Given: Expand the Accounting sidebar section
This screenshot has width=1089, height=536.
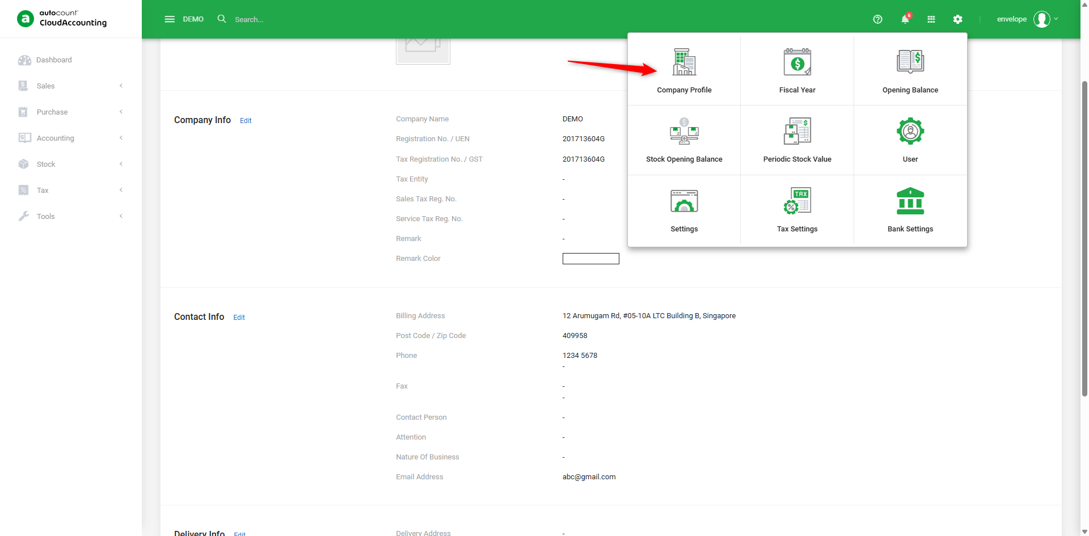Looking at the screenshot, I should coord(71,138).
